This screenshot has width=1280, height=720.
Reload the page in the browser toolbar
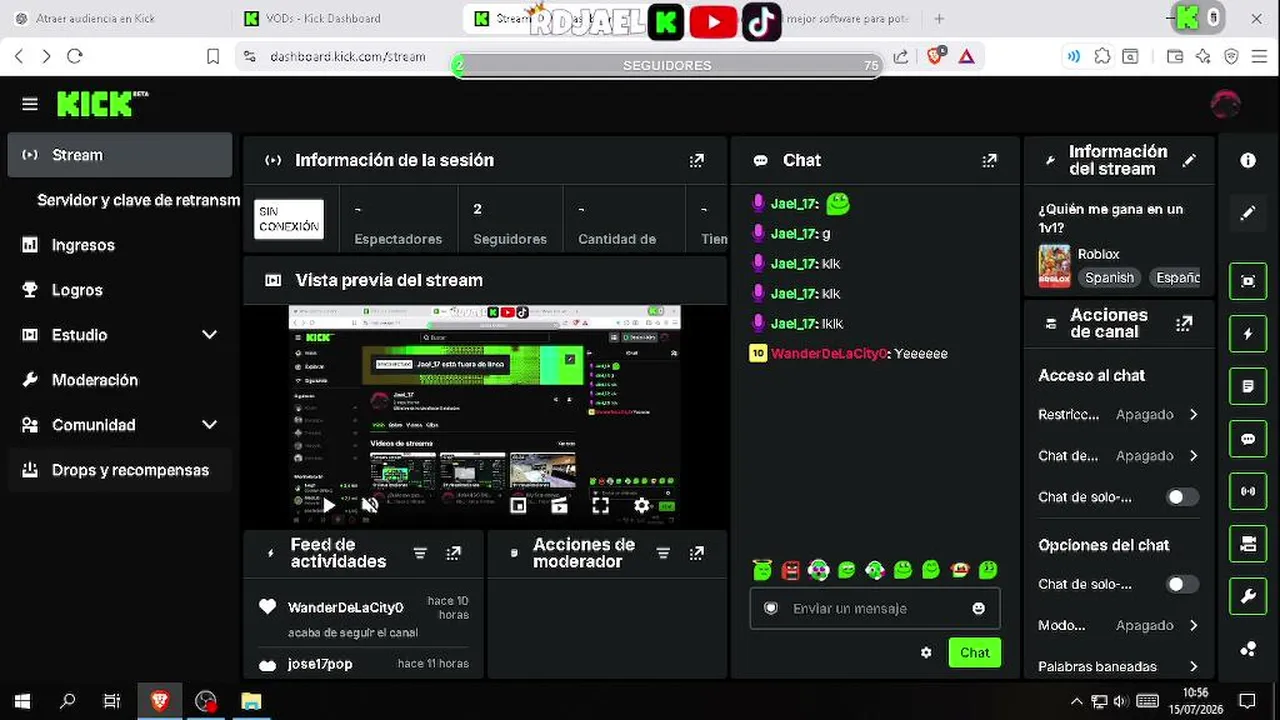[75, 57]
